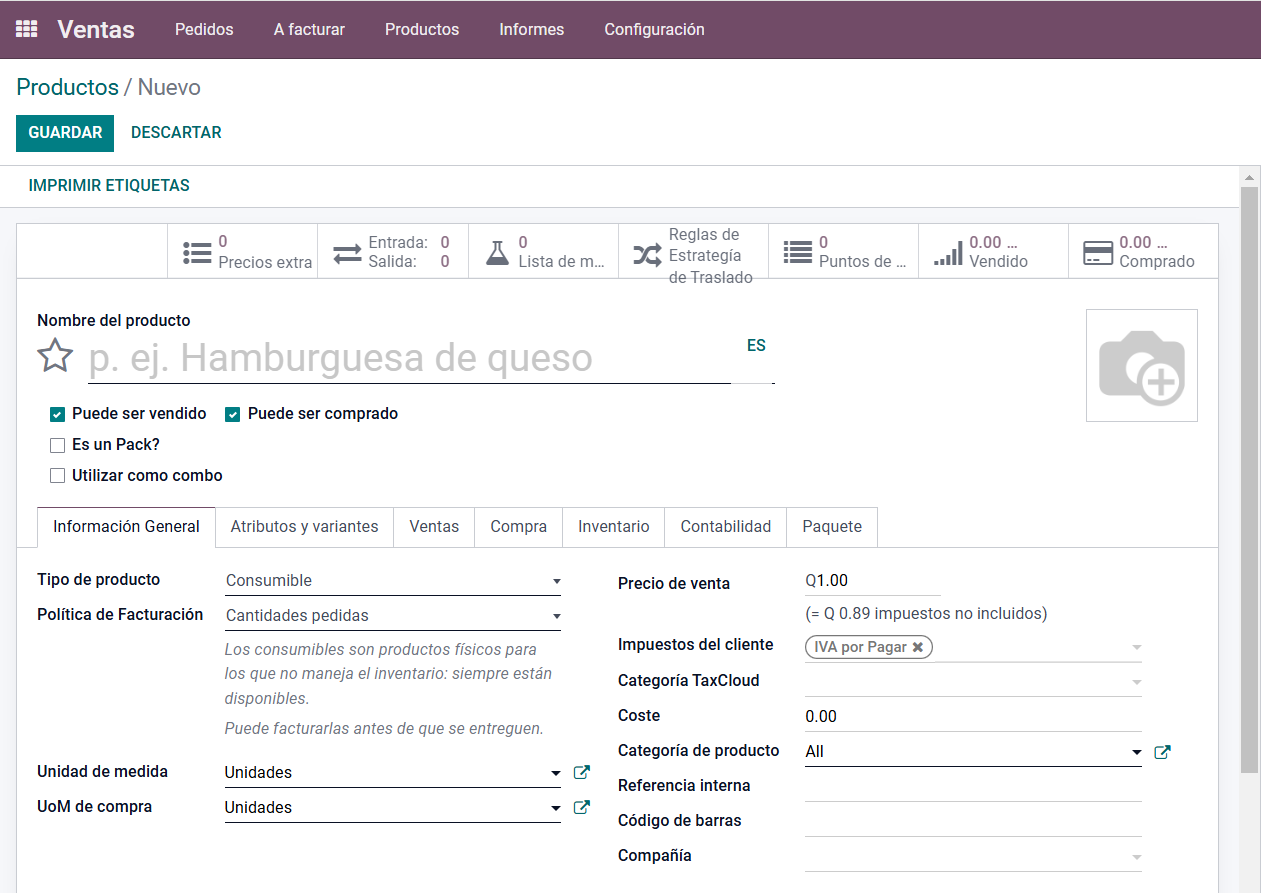Click the Descartar button
This screenshot has width=1261, height=893.
[x=176, y=133]
